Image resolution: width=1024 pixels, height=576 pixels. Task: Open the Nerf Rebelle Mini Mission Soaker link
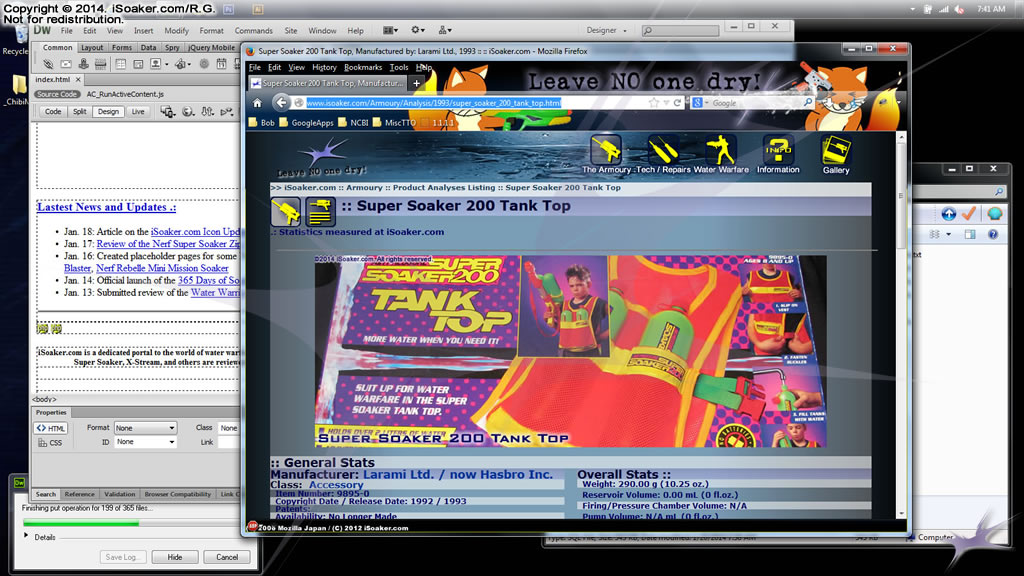pos(162,268)
